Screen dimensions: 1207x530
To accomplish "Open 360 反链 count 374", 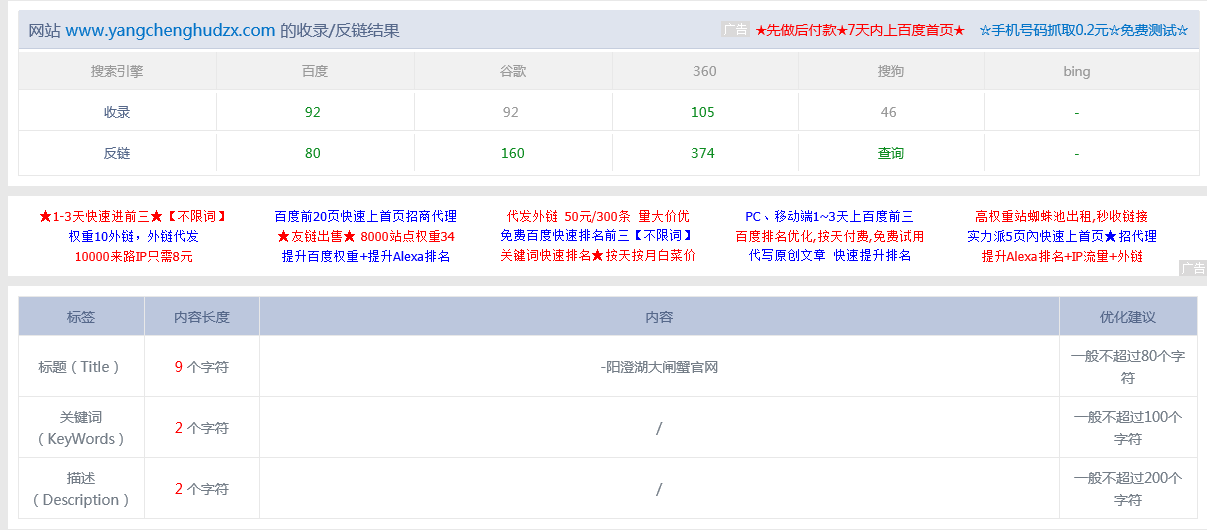I will tap(703, 153).
